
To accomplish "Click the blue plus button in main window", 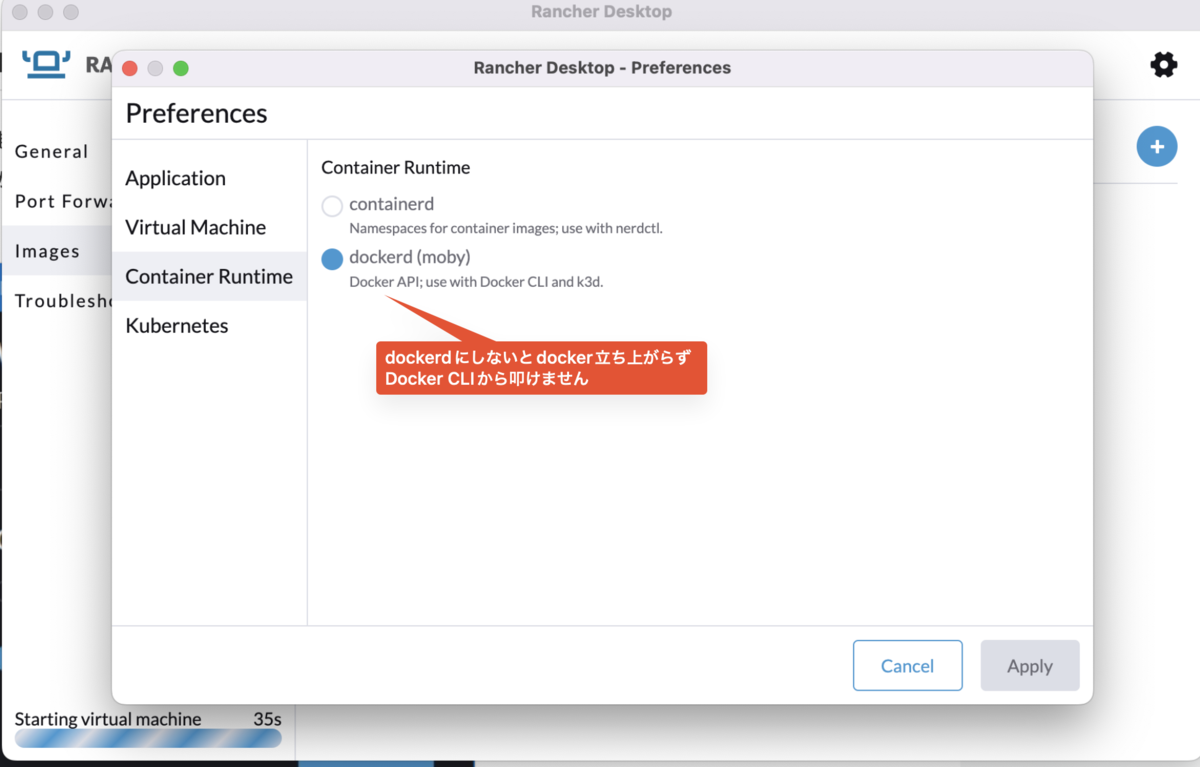I will point(1157,147).
